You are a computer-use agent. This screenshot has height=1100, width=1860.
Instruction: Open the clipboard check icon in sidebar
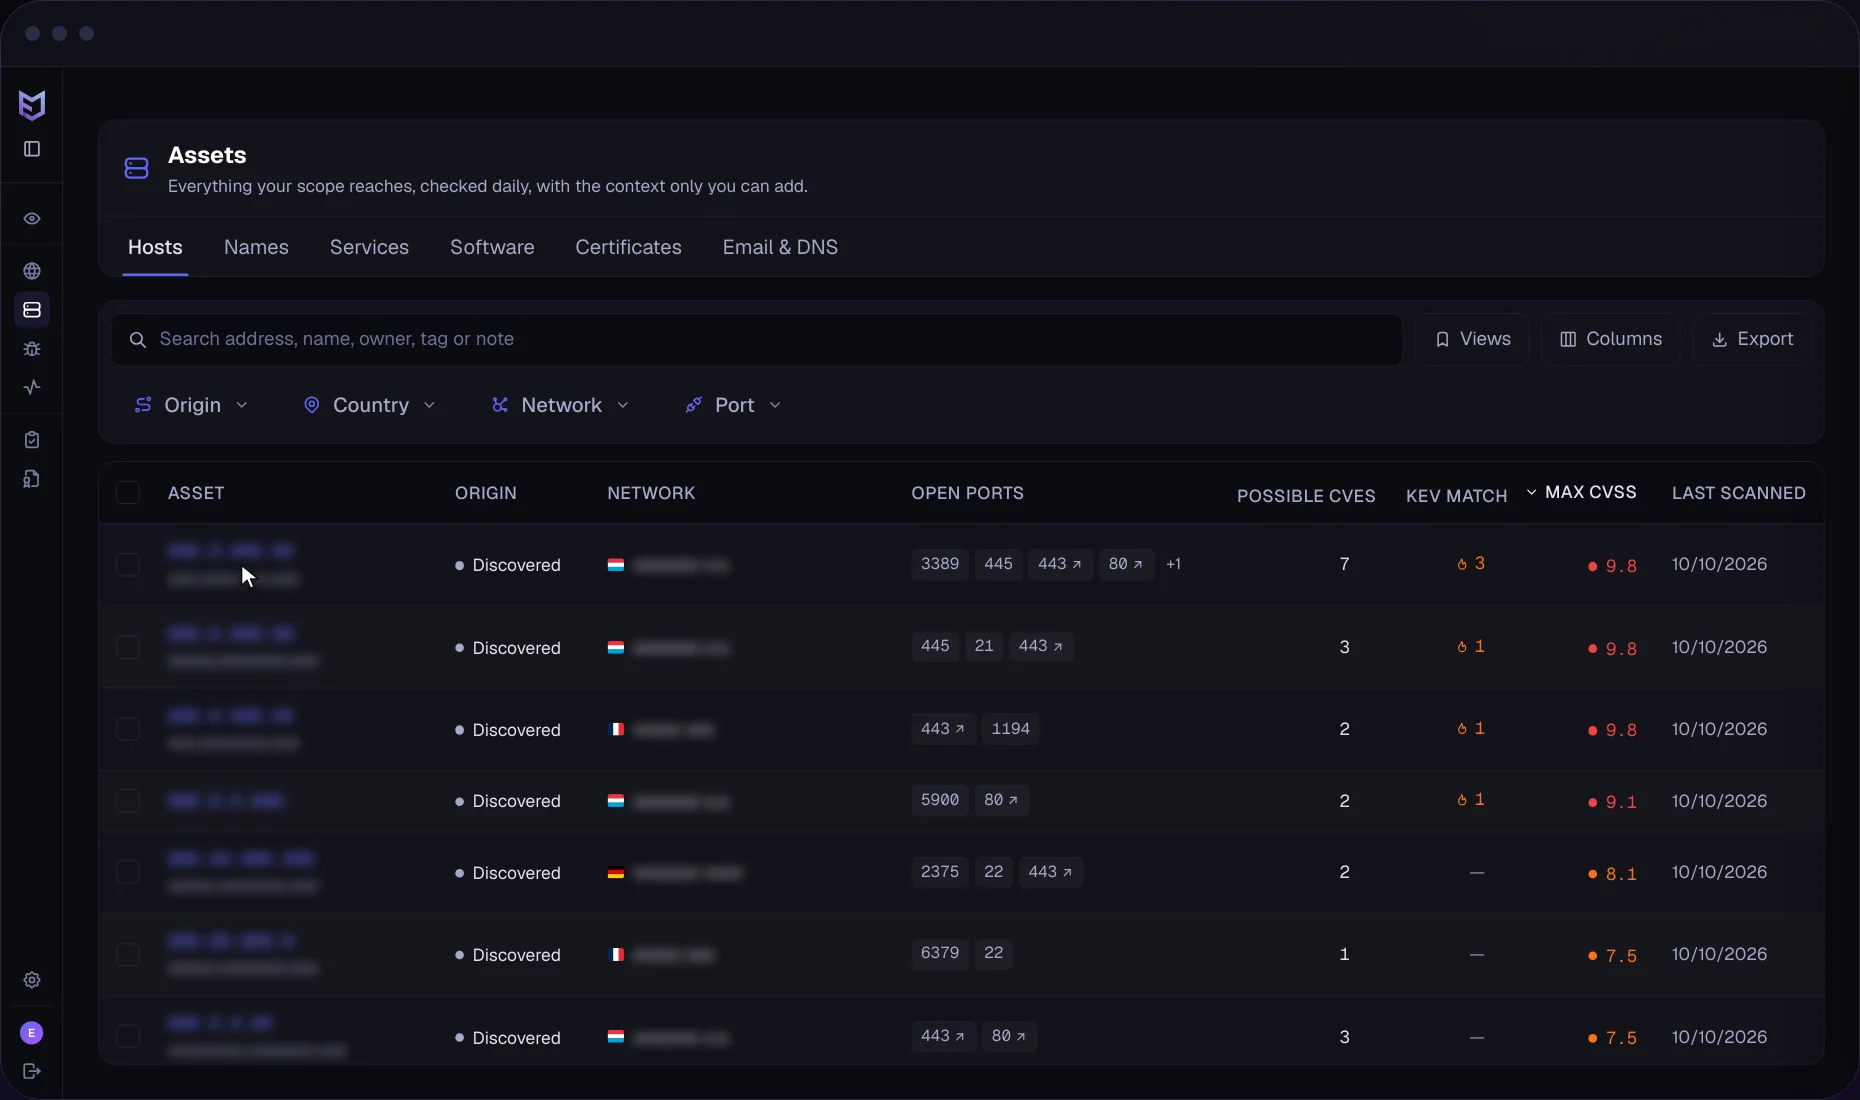point(32,440)
